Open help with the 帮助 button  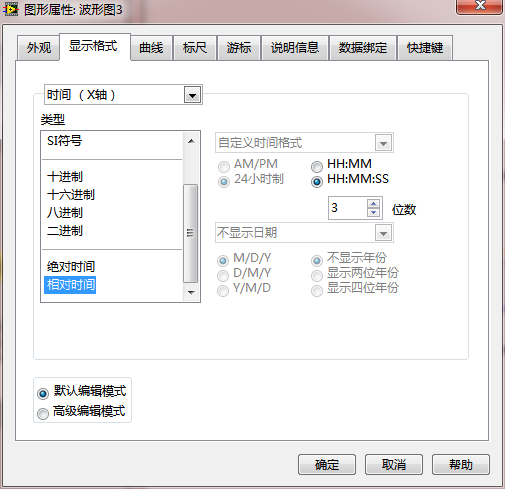click(x=461, y=464)
